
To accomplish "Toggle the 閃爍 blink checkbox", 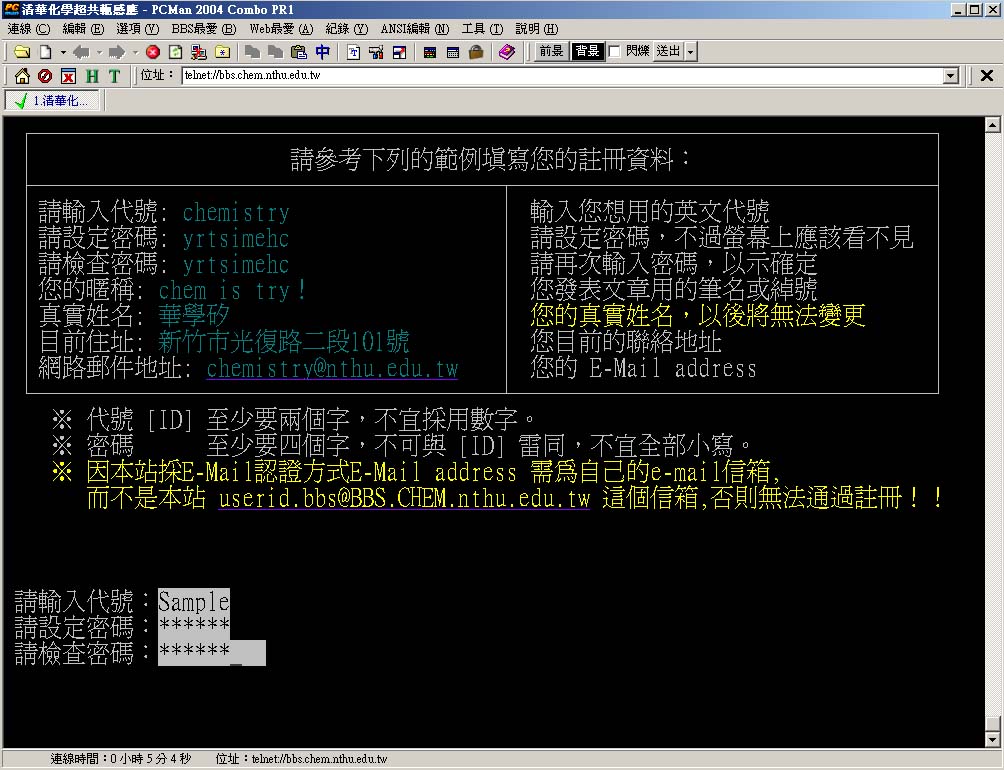I will coord(615,52).
